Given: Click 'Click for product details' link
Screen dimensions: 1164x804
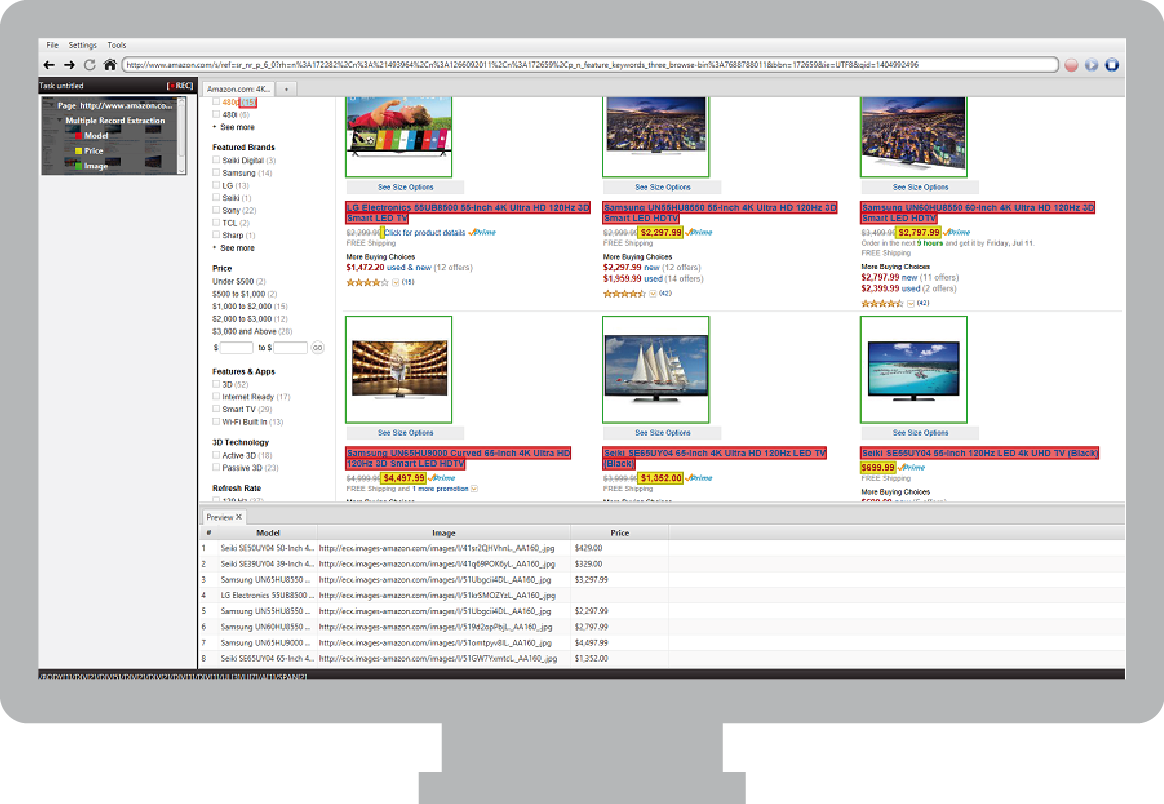Looking at the screenshot, I should tap(425, 232).
